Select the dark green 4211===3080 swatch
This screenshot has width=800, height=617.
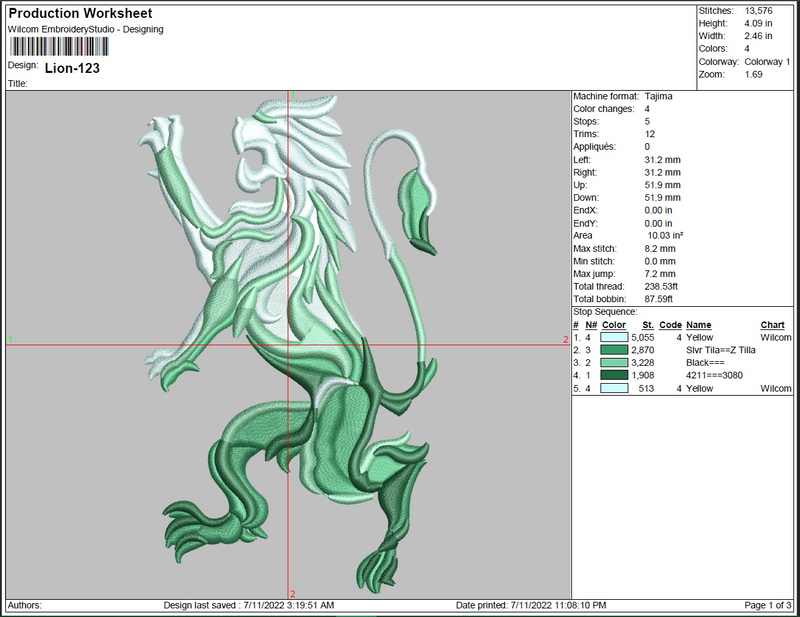pyautogui.click(x=614, y=375)
